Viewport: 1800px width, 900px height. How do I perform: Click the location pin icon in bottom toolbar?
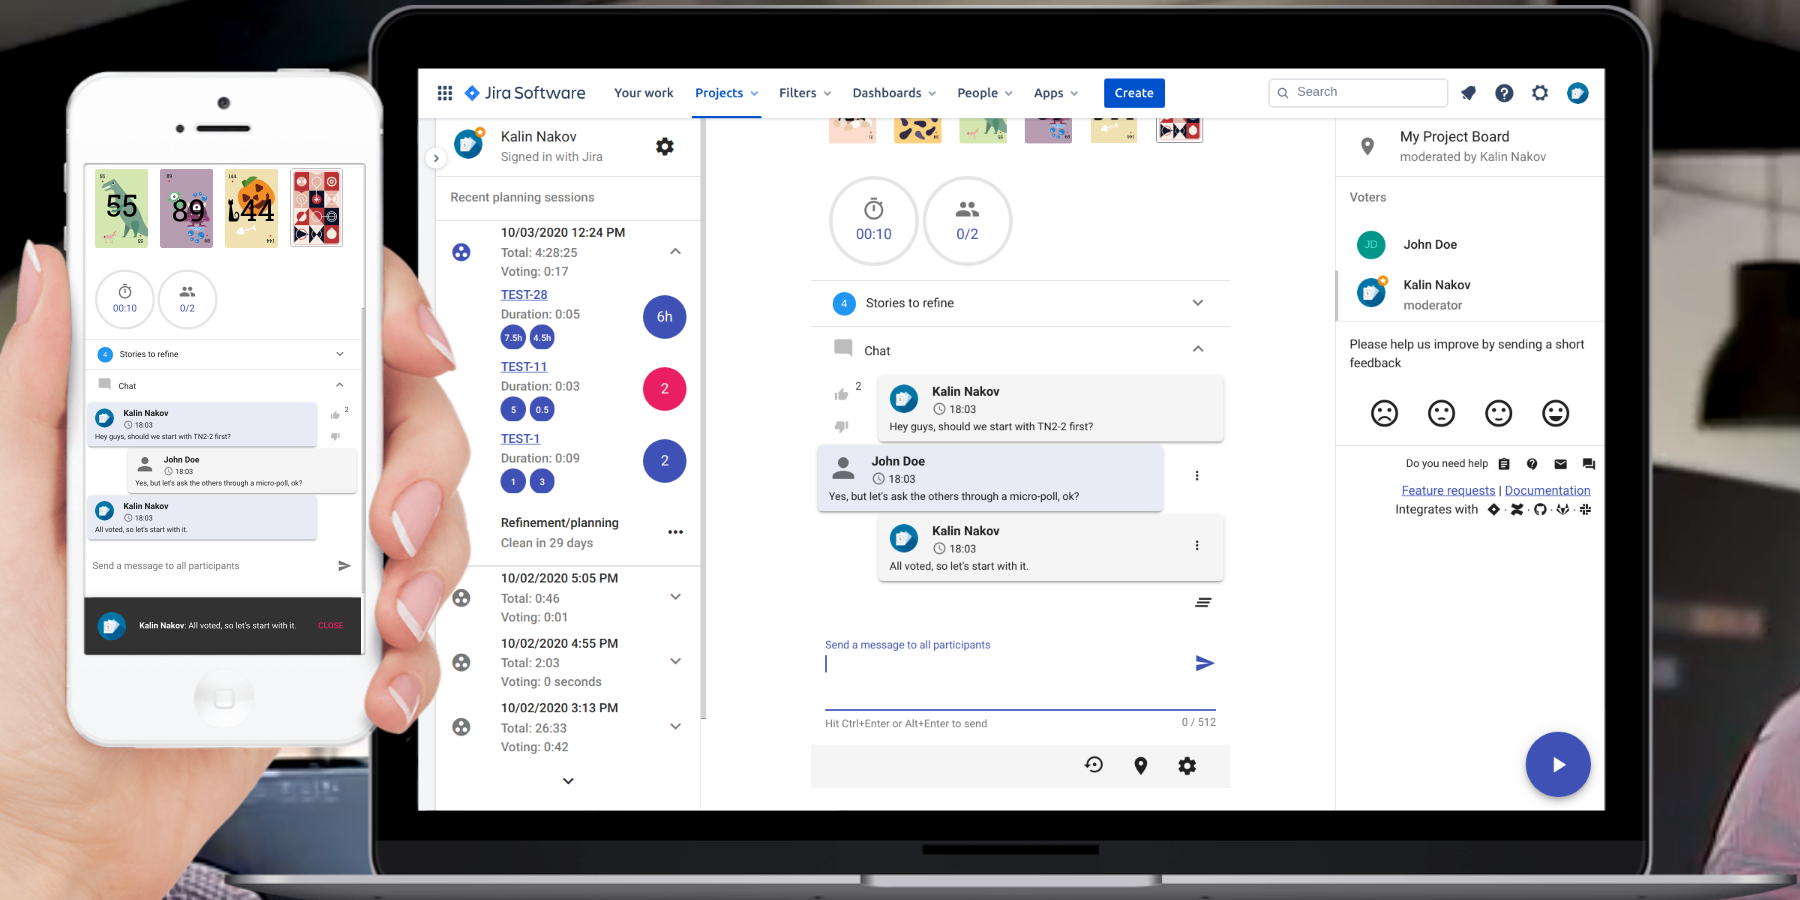click(x=1141, y=765)
